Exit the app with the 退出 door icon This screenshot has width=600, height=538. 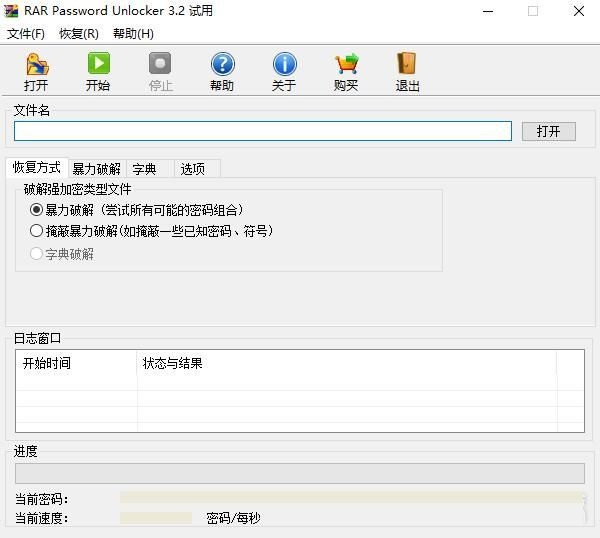pyautogui.click(x=406, y=63)
